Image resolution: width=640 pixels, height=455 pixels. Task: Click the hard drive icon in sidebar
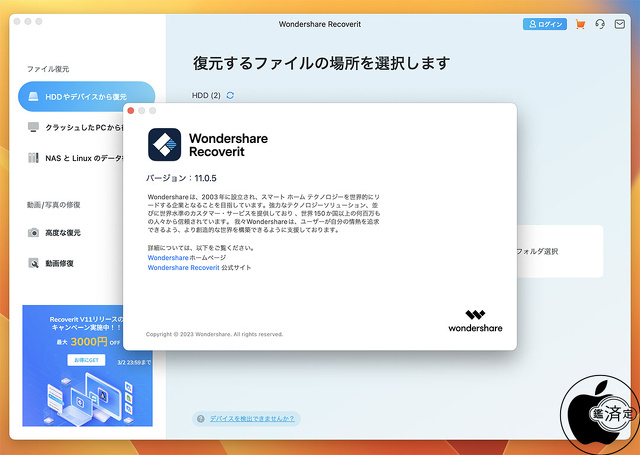pos(33,97)
